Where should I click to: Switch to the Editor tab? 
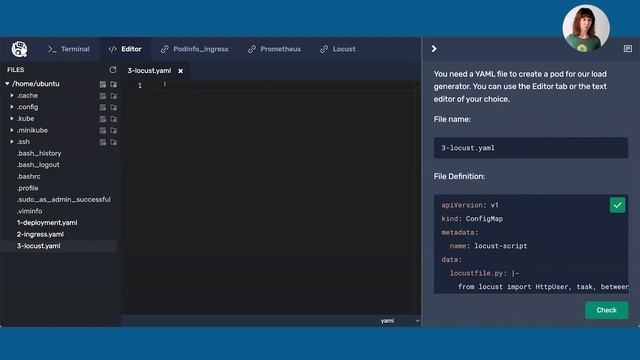click(125, 49)
